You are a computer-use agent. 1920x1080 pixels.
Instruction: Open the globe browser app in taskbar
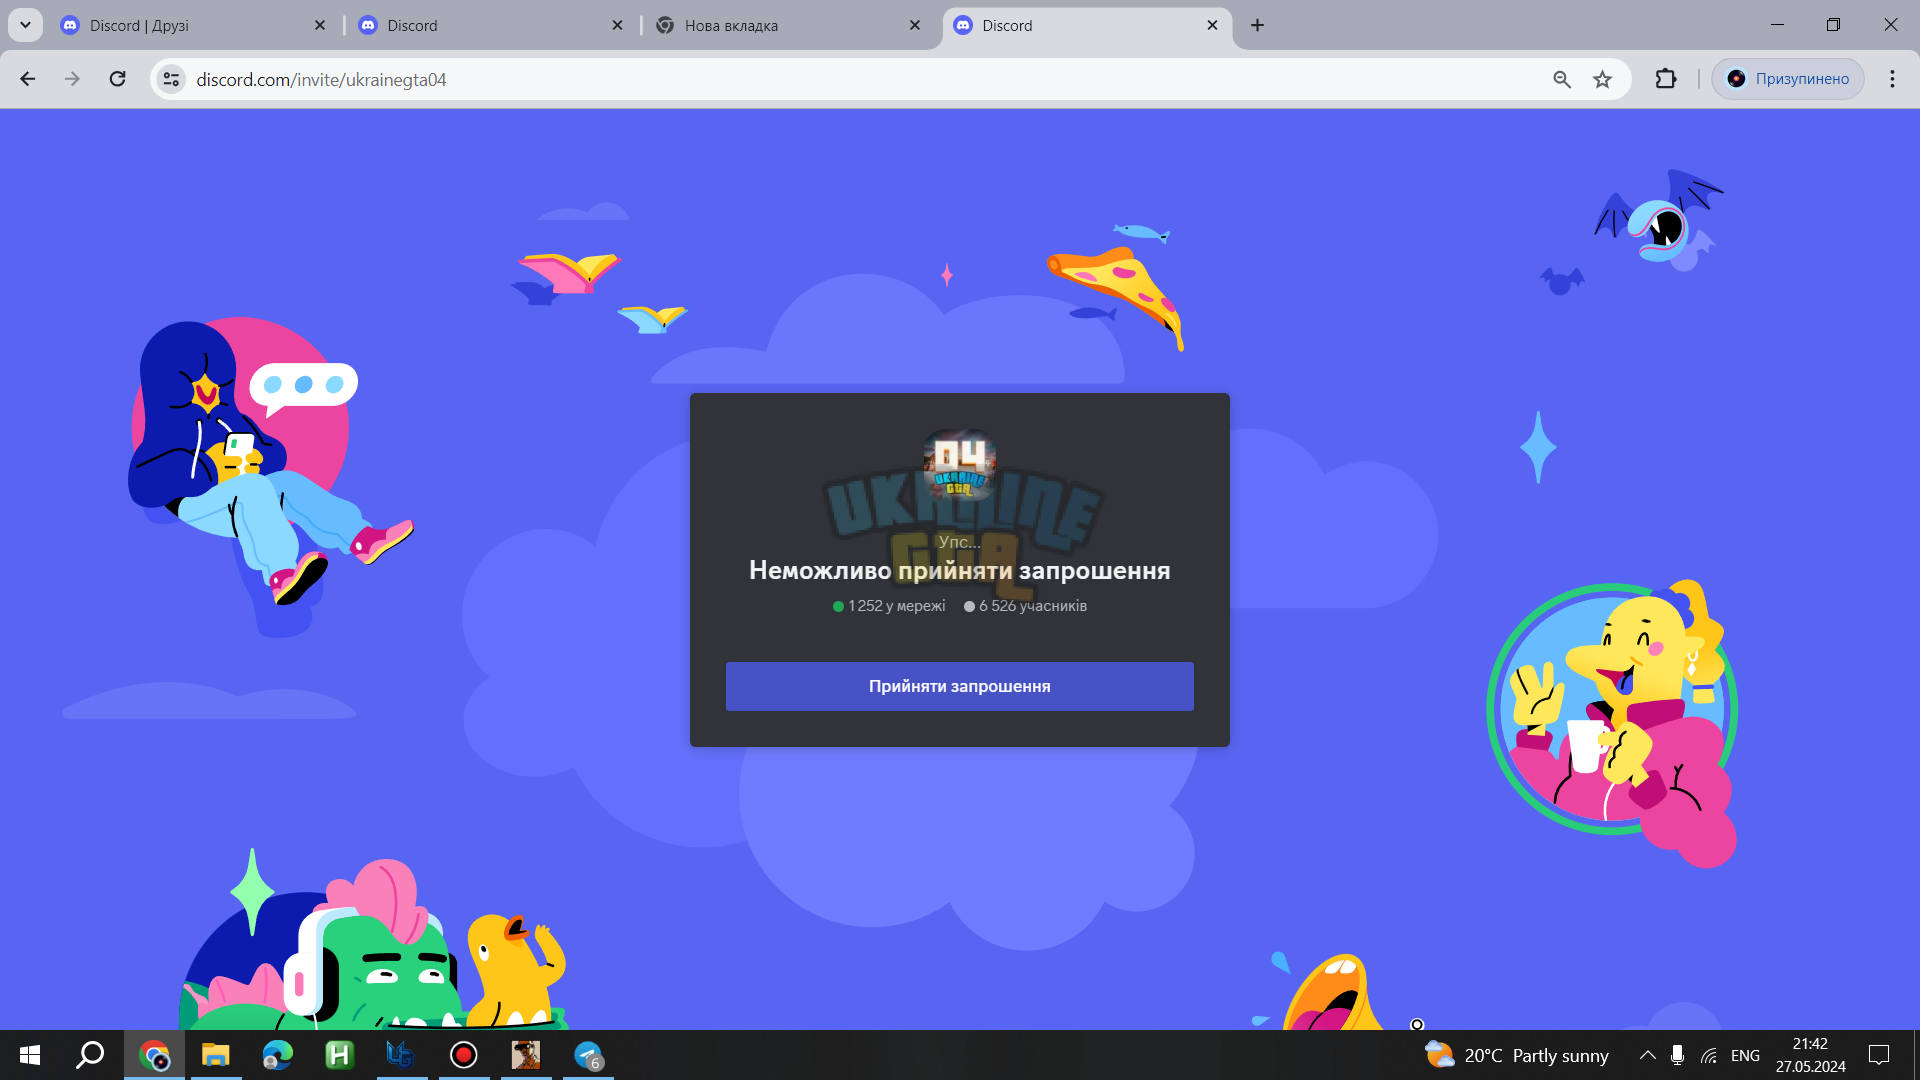click(x=278, y=1055)
